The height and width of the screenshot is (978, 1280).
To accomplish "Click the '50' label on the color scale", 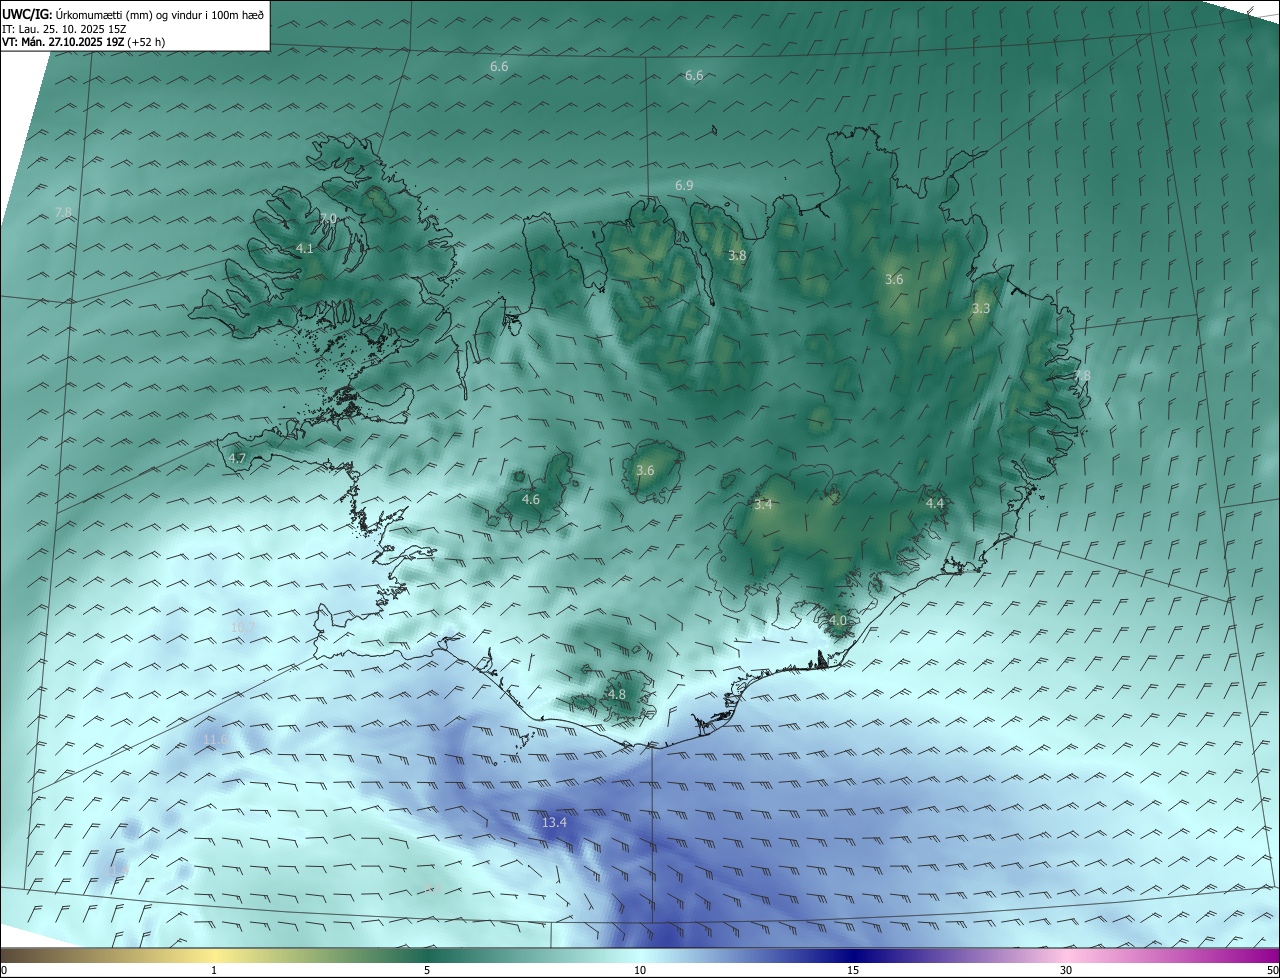I will pos(1272,970).
